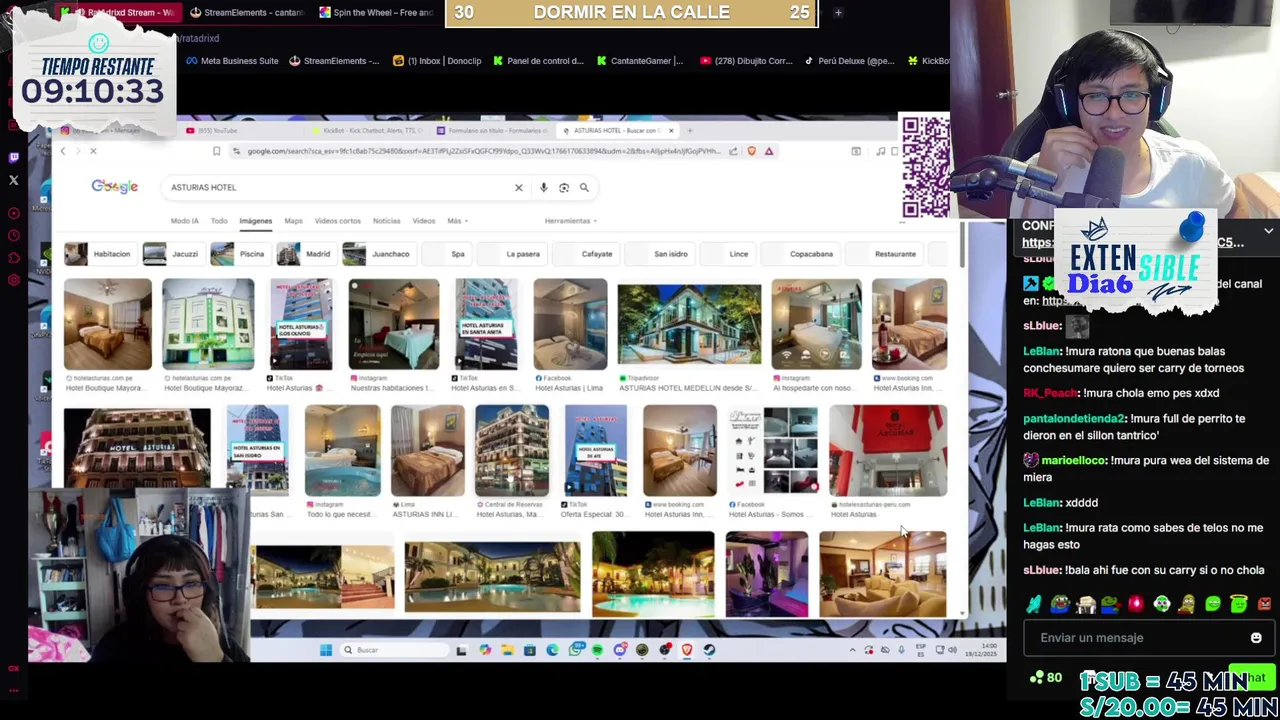1280x720 pixels.
Task: Open File Explorer from the taskbar
Action: [x=508, y=650]
